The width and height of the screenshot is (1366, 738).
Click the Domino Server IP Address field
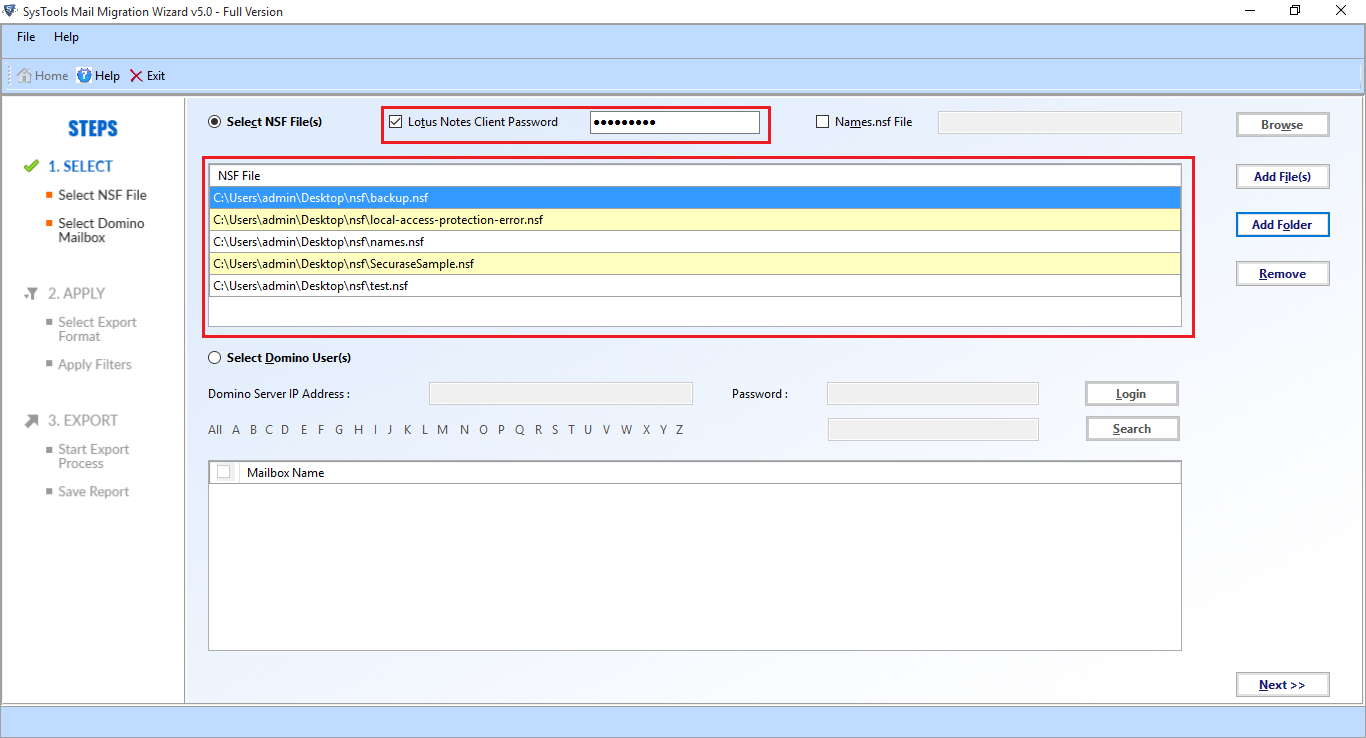pyautogui.click(x=561, y=394)
